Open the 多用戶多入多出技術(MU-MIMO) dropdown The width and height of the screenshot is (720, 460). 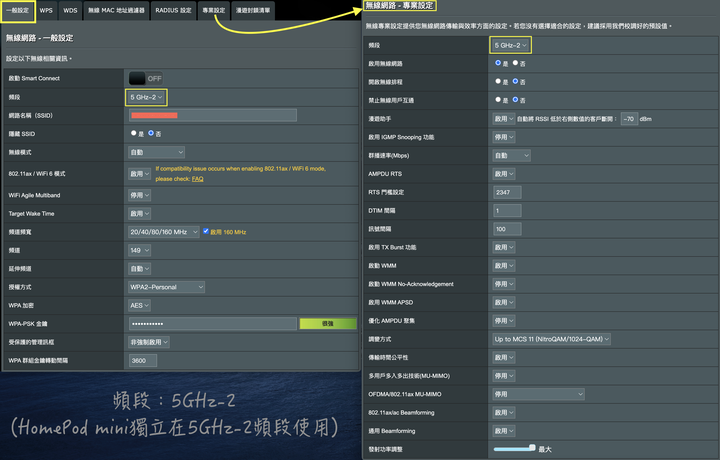pyautogui.click(x=504, y=376)
